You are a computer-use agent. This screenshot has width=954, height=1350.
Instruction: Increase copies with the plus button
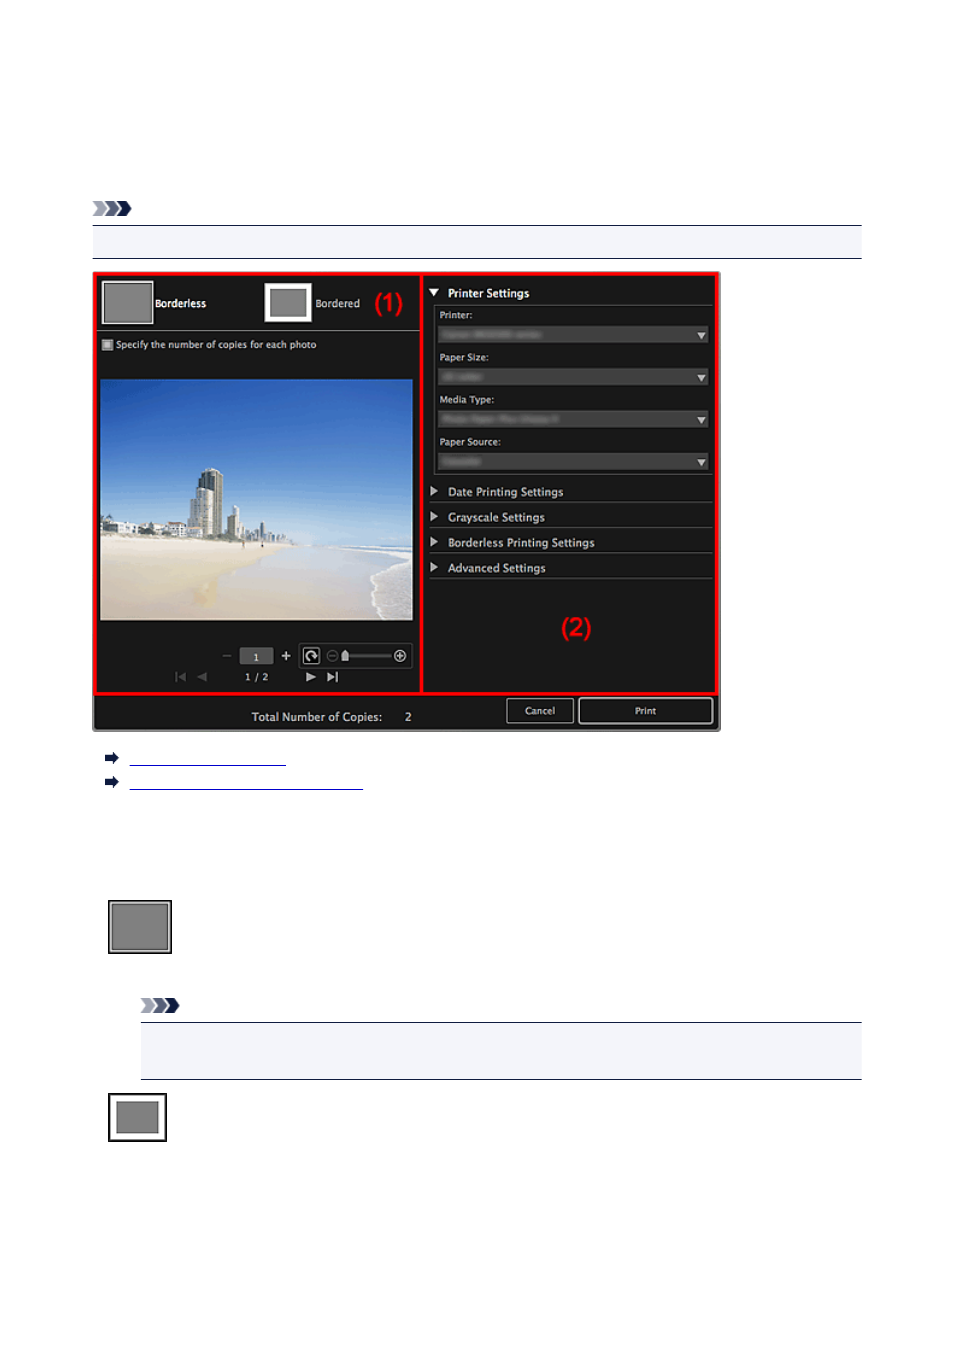pyautogui.click(x=286, y=656)
